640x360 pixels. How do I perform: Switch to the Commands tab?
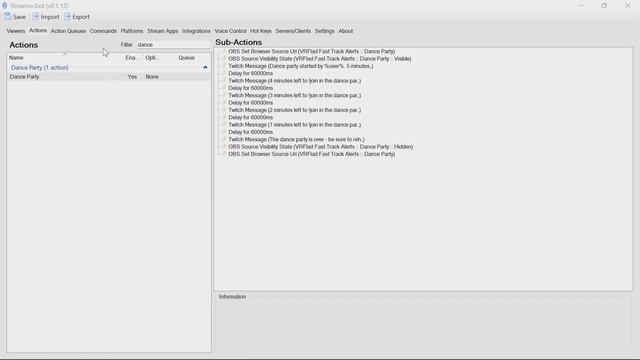103,31
